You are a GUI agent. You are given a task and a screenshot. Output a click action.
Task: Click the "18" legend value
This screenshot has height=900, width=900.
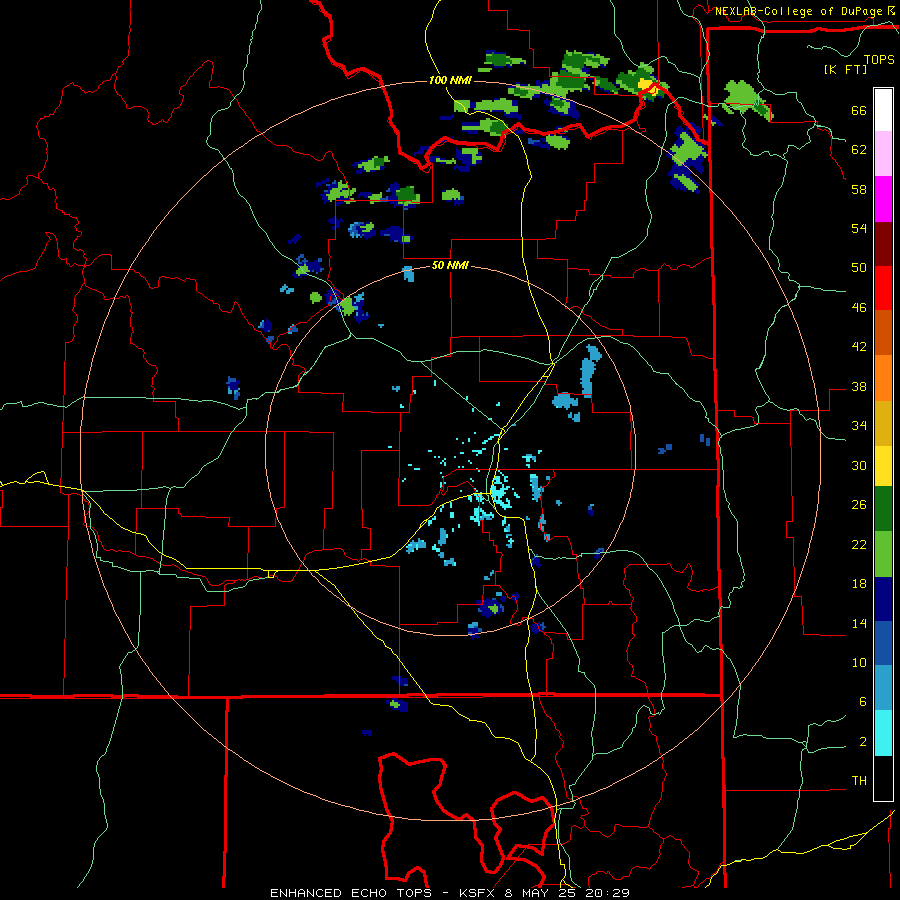coord(859,584)
